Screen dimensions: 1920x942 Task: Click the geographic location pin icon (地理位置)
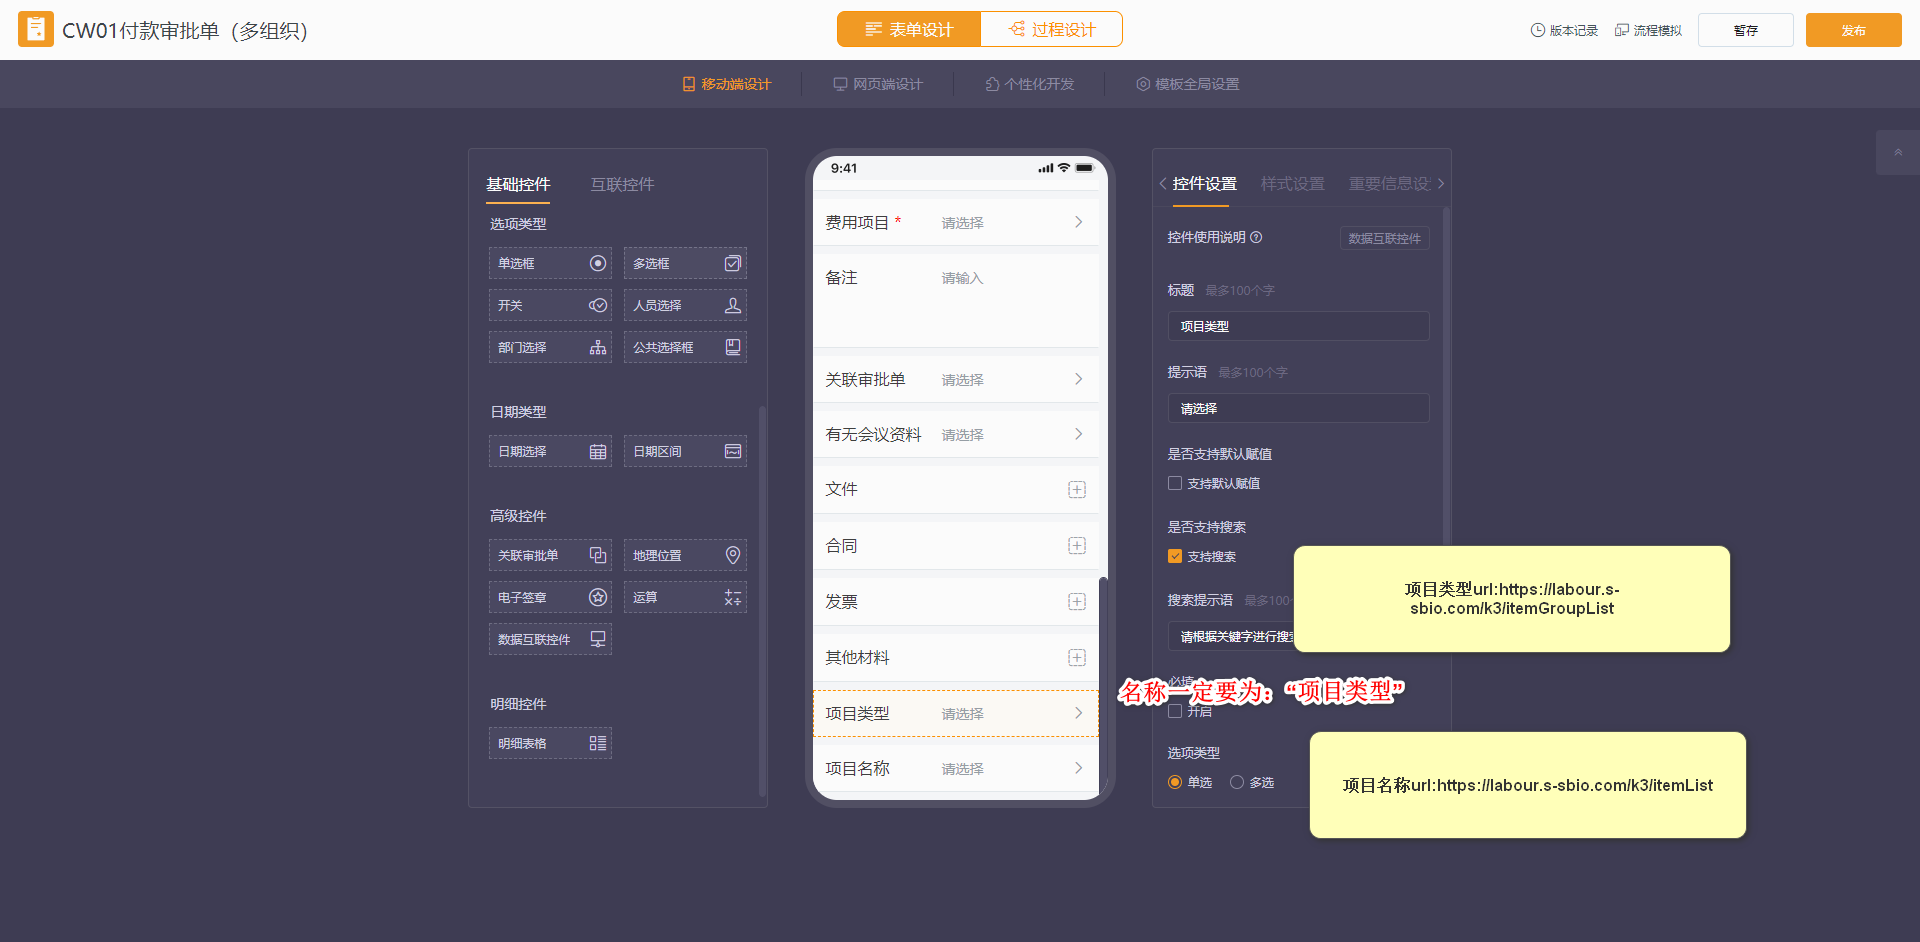pos(732,555)
